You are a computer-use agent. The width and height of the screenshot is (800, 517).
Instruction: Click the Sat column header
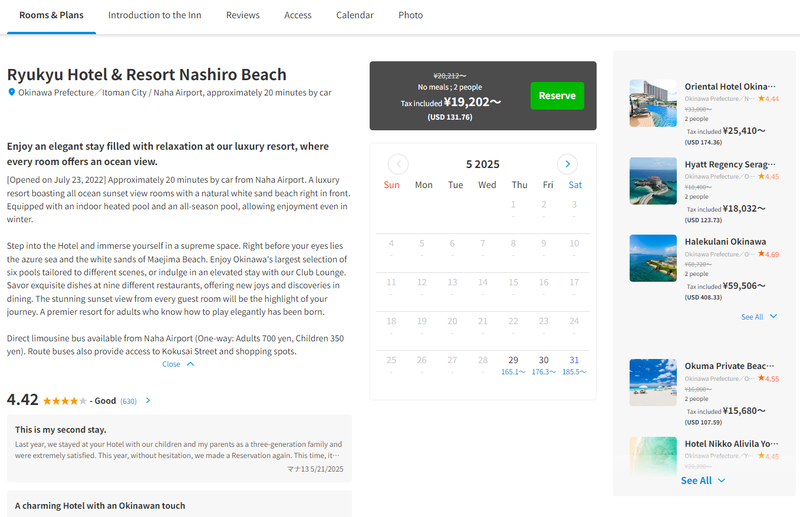tap(575, 185)
